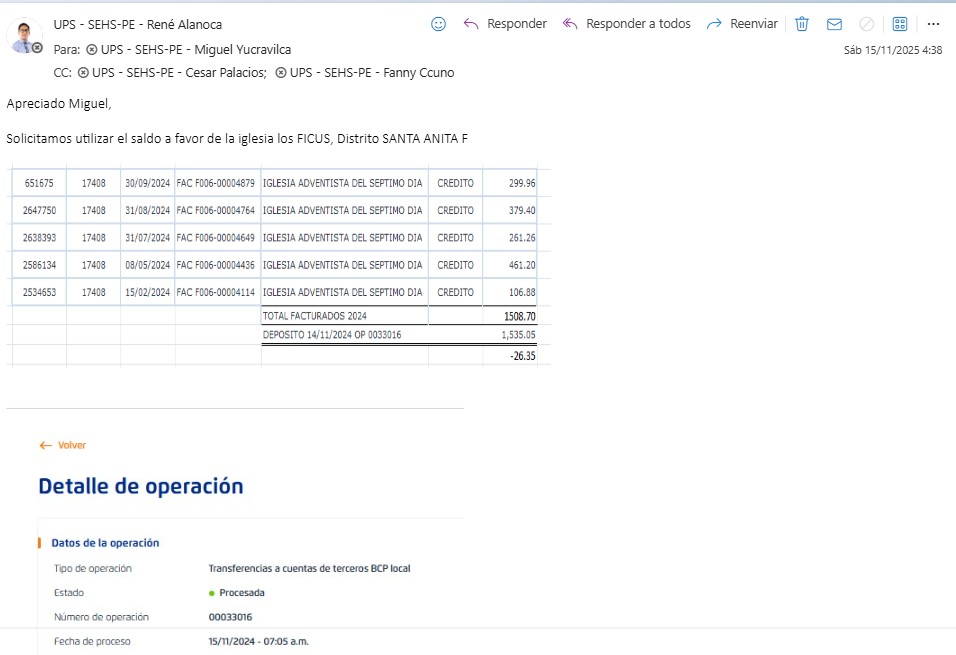Image resolution: width=956 pixels, height=655 pixels.
Task: Click the Volver back arrow link
Action: point(63,445)
